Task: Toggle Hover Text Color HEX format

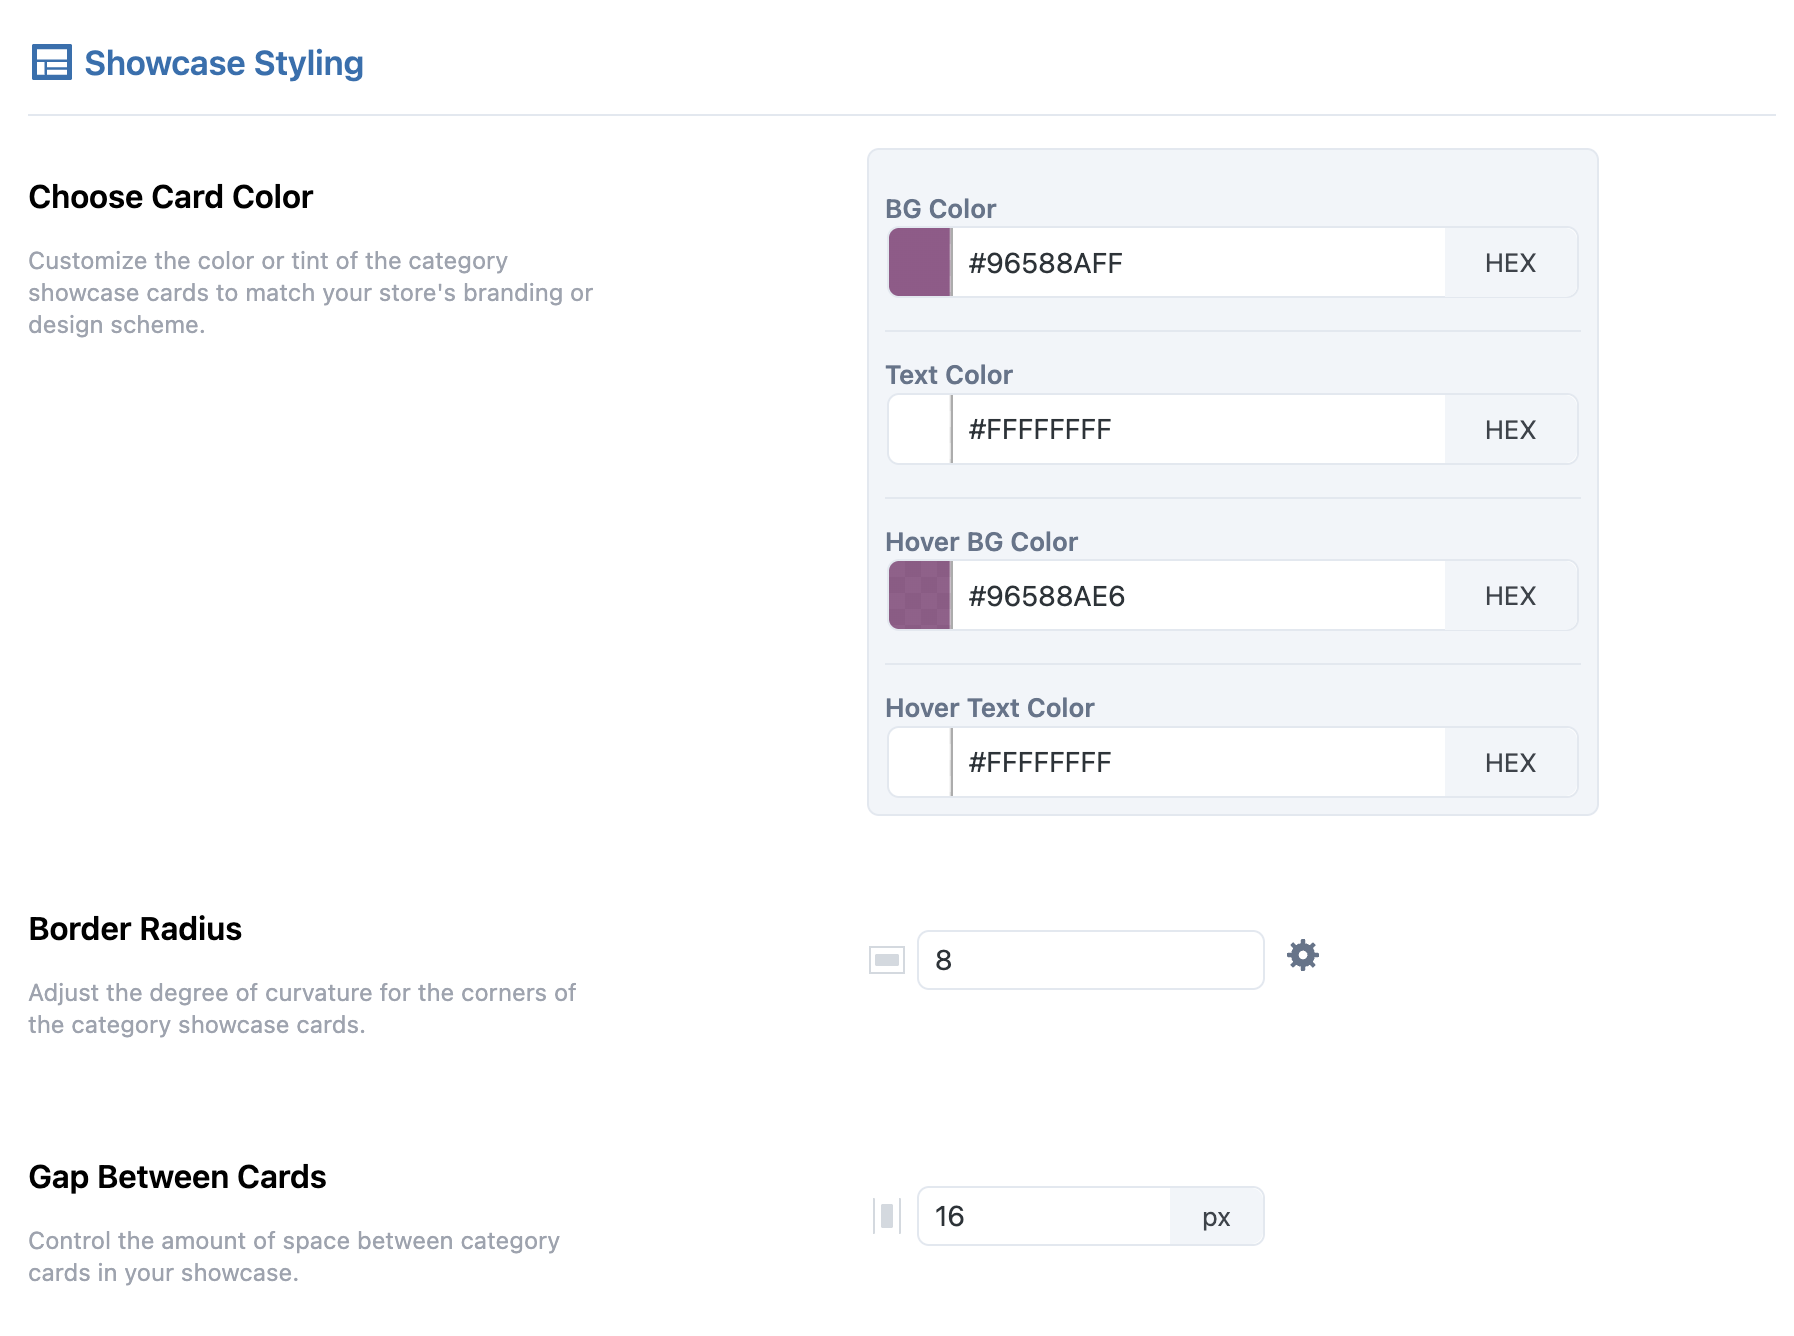Action: coord(1510,763)
